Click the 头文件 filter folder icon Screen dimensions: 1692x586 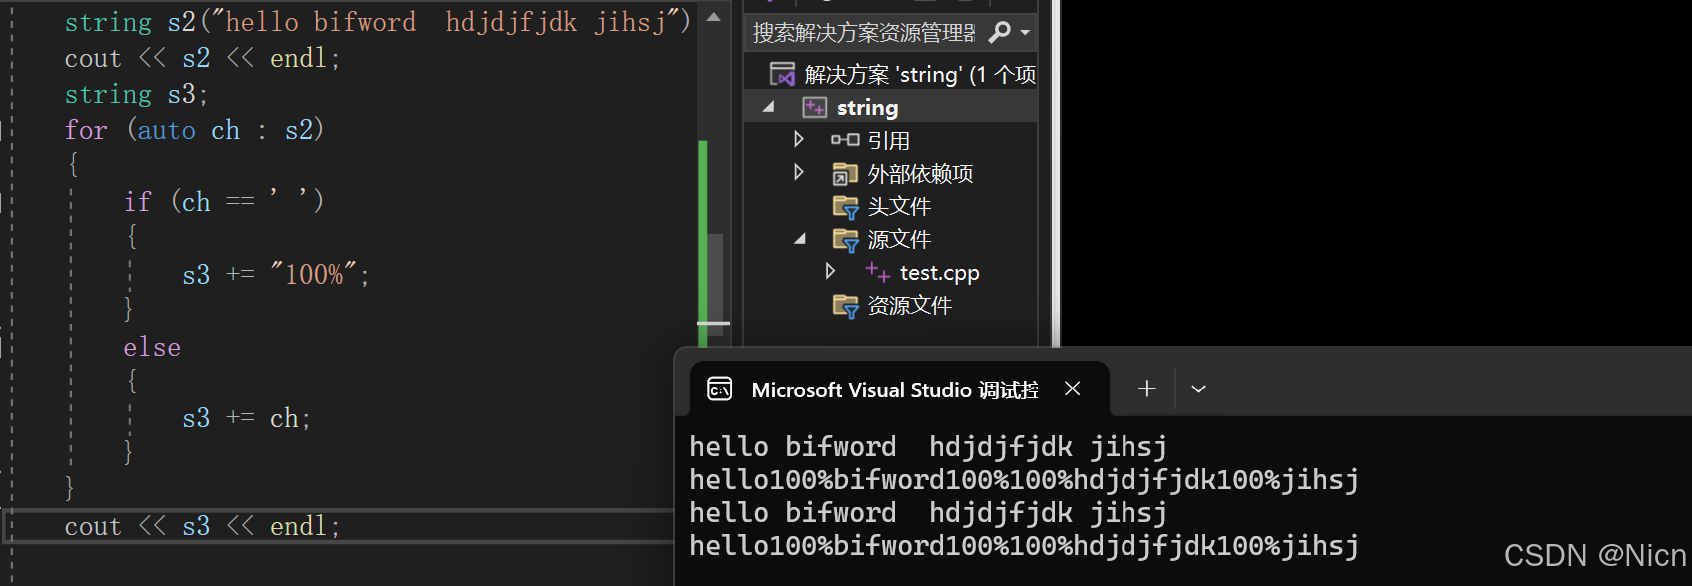point(845,207)
